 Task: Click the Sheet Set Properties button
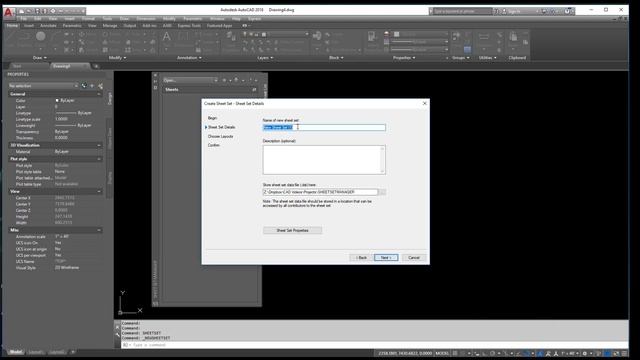(x=292, y=231)
